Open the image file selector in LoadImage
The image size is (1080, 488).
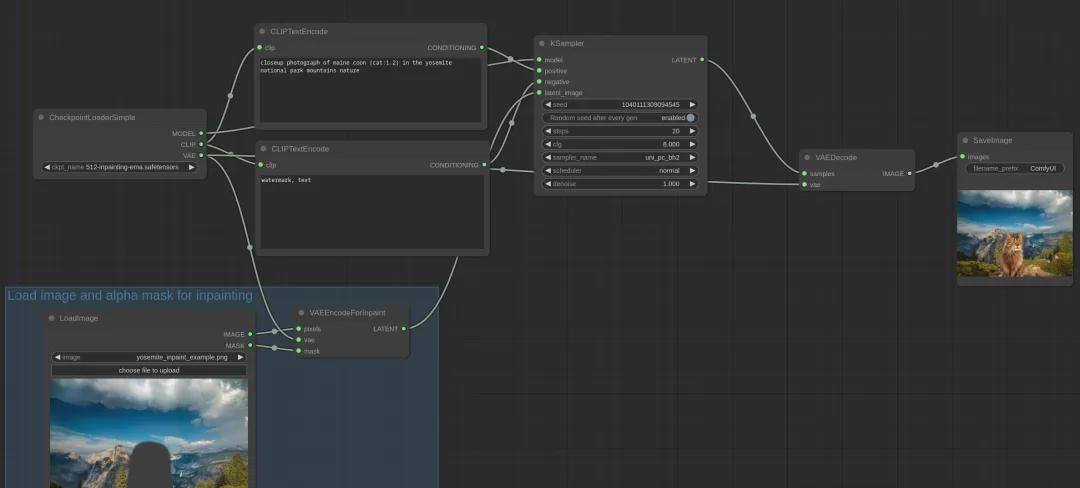pyautogui.click(x=148, y=357)
